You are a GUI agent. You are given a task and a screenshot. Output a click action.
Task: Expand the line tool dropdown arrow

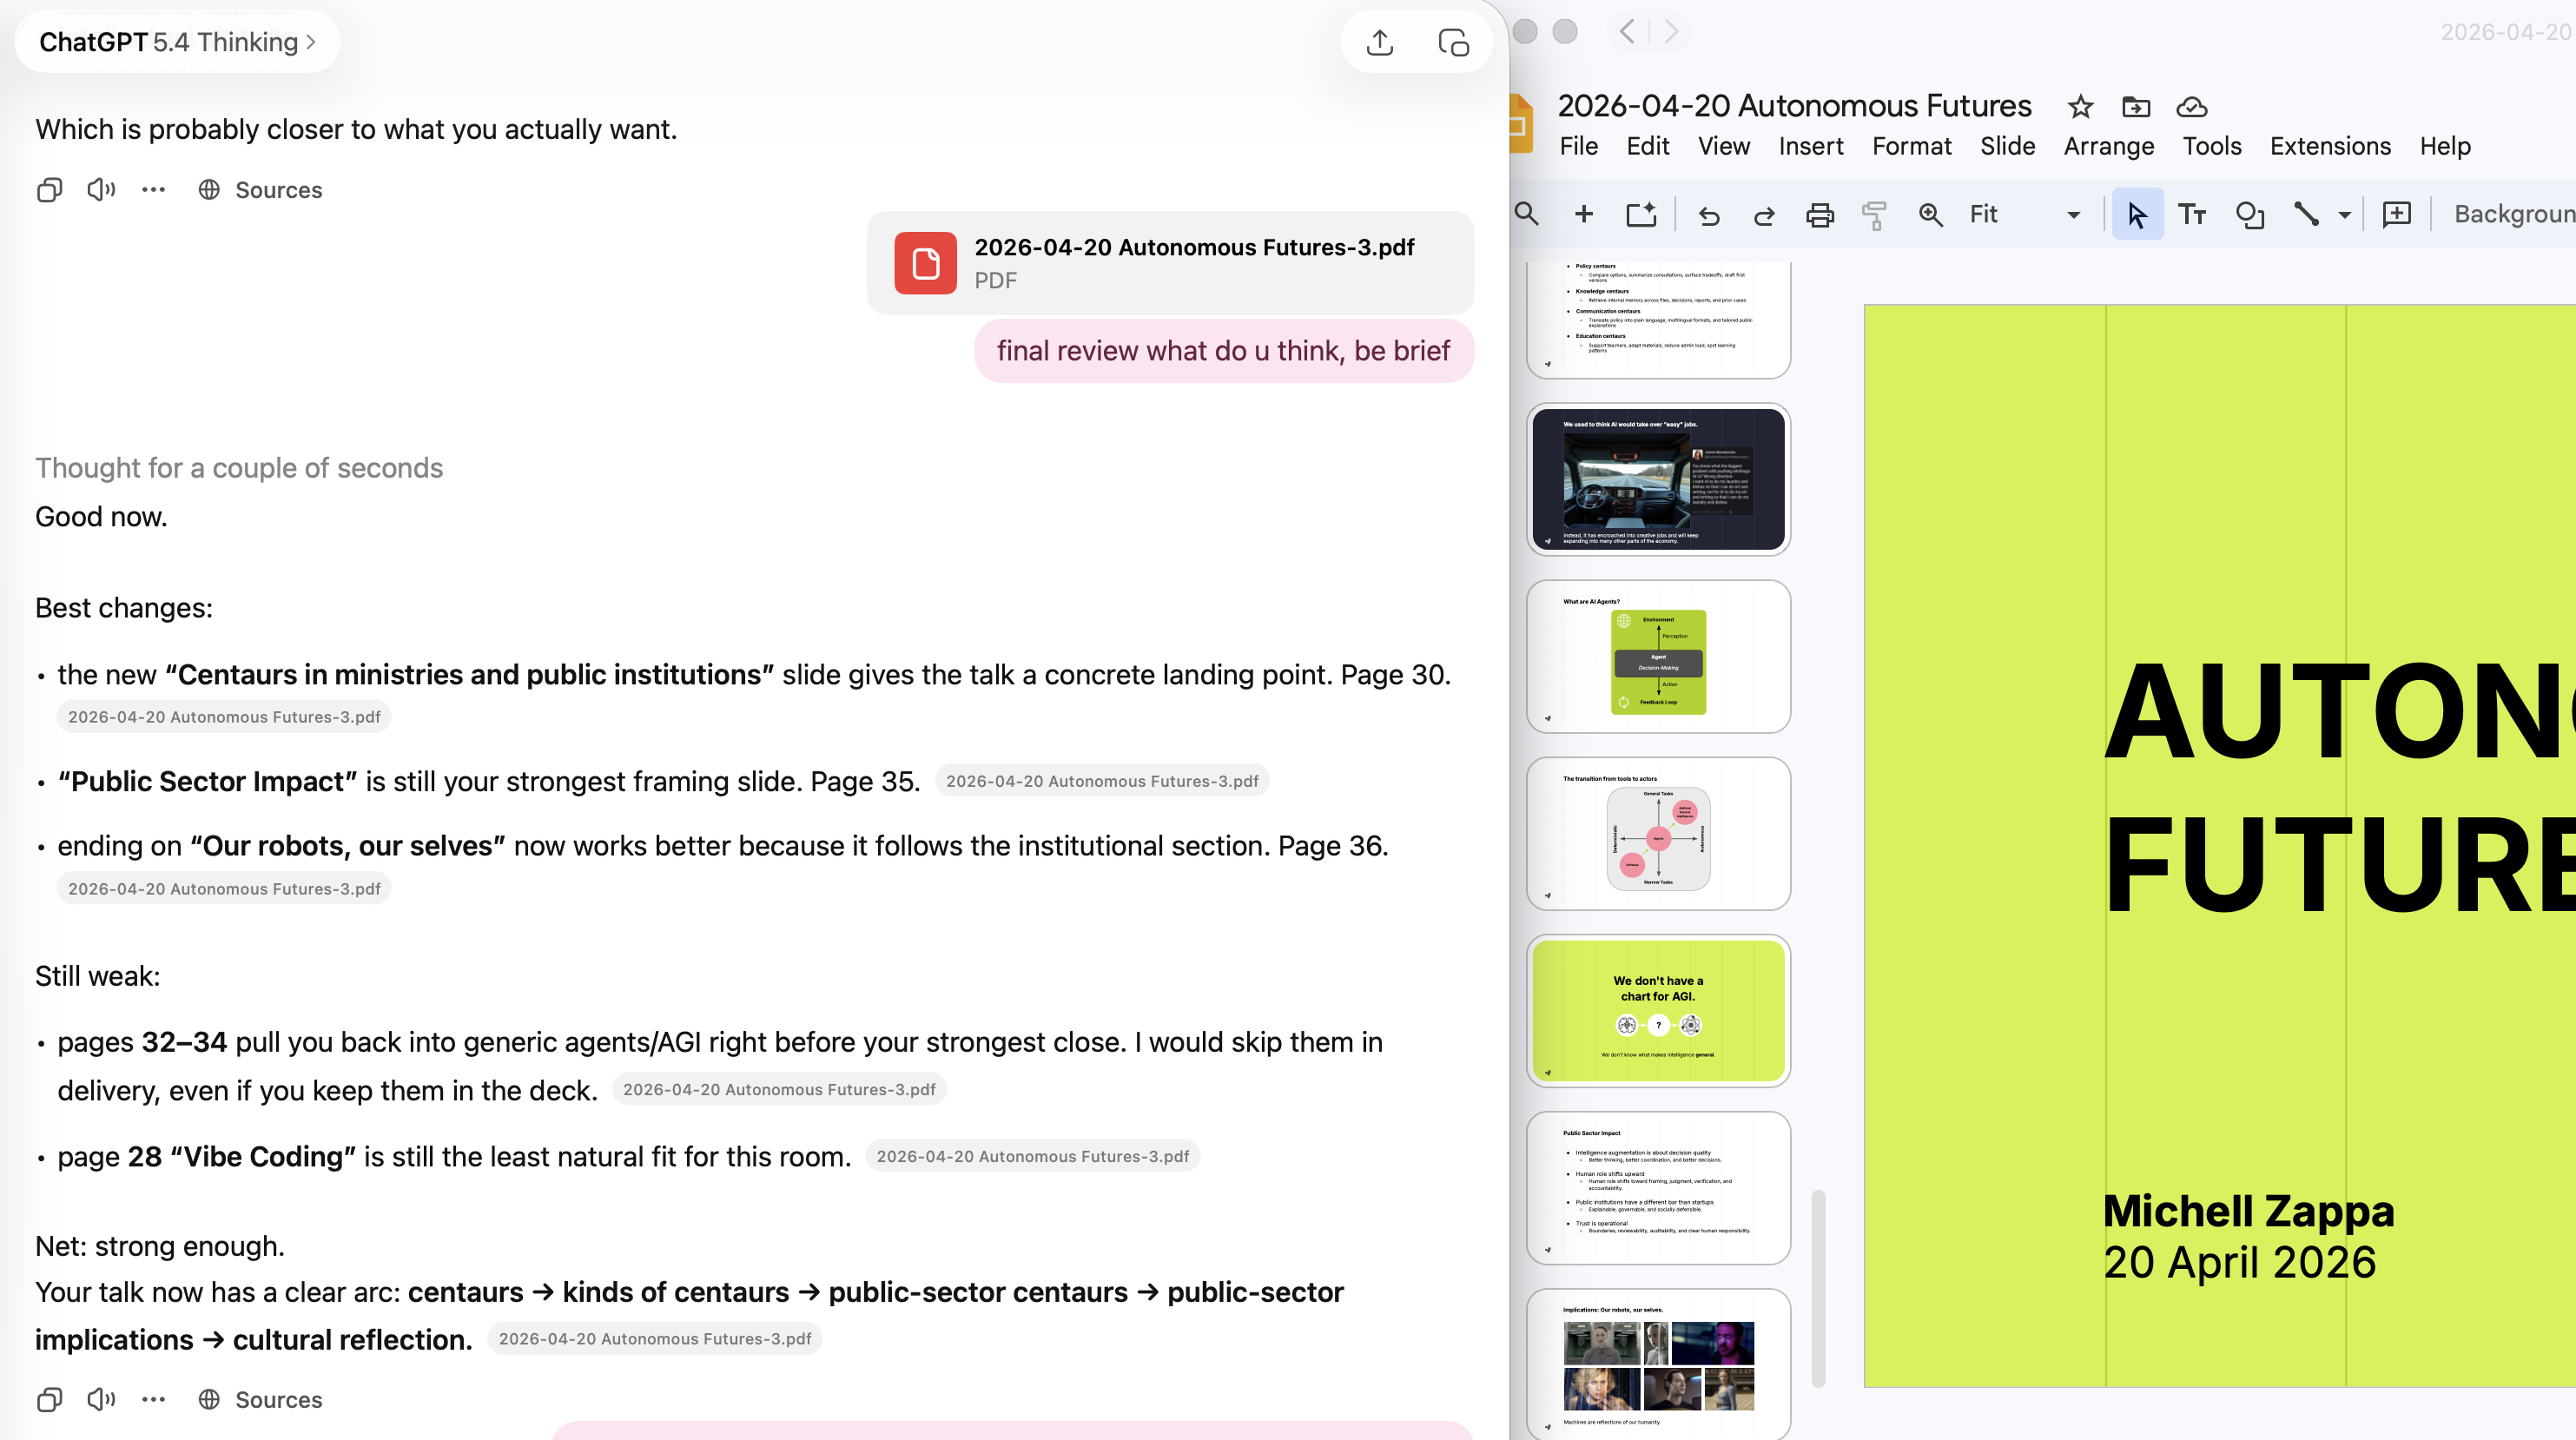click(x=2344, y=215)
